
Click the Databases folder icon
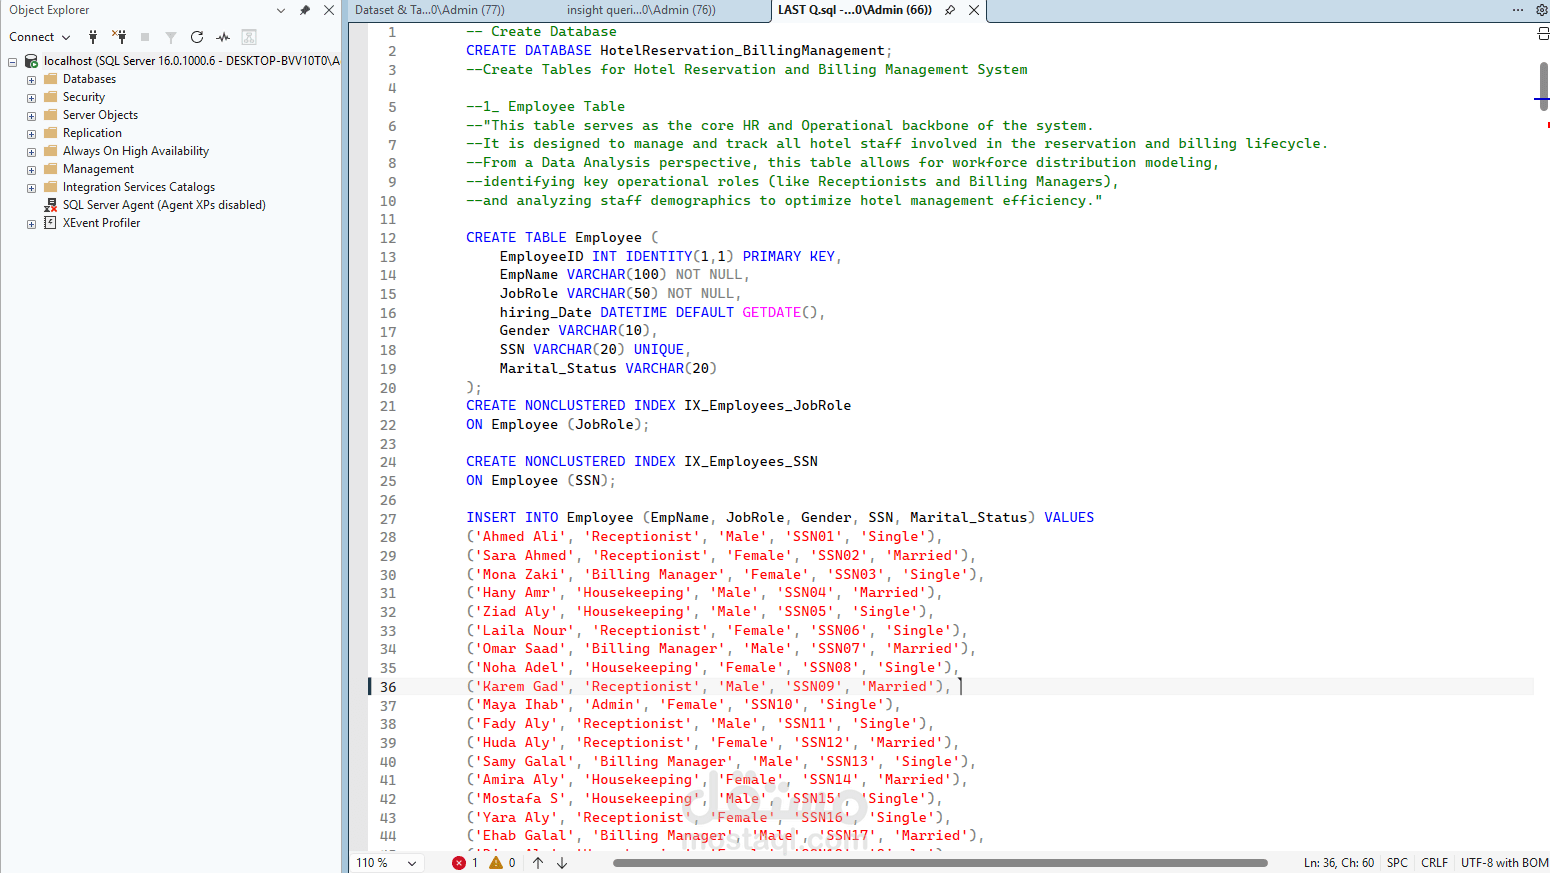pyautogui.click(x=50, y=79)
